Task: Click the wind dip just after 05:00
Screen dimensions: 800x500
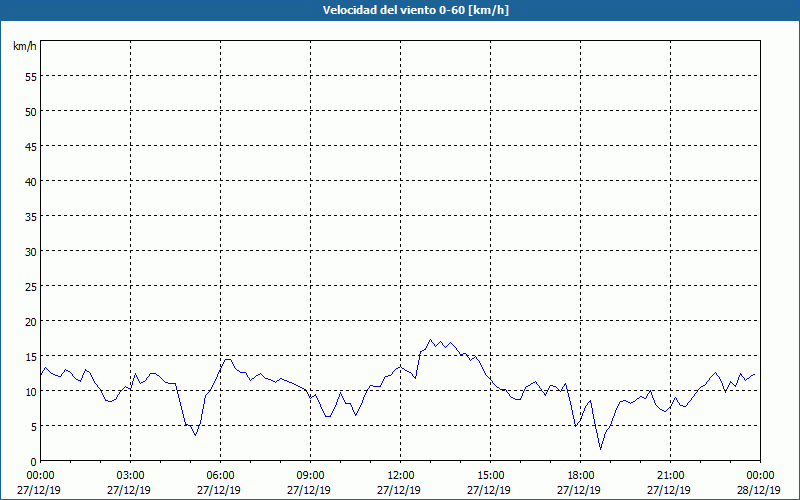Action: pos(195,435)
